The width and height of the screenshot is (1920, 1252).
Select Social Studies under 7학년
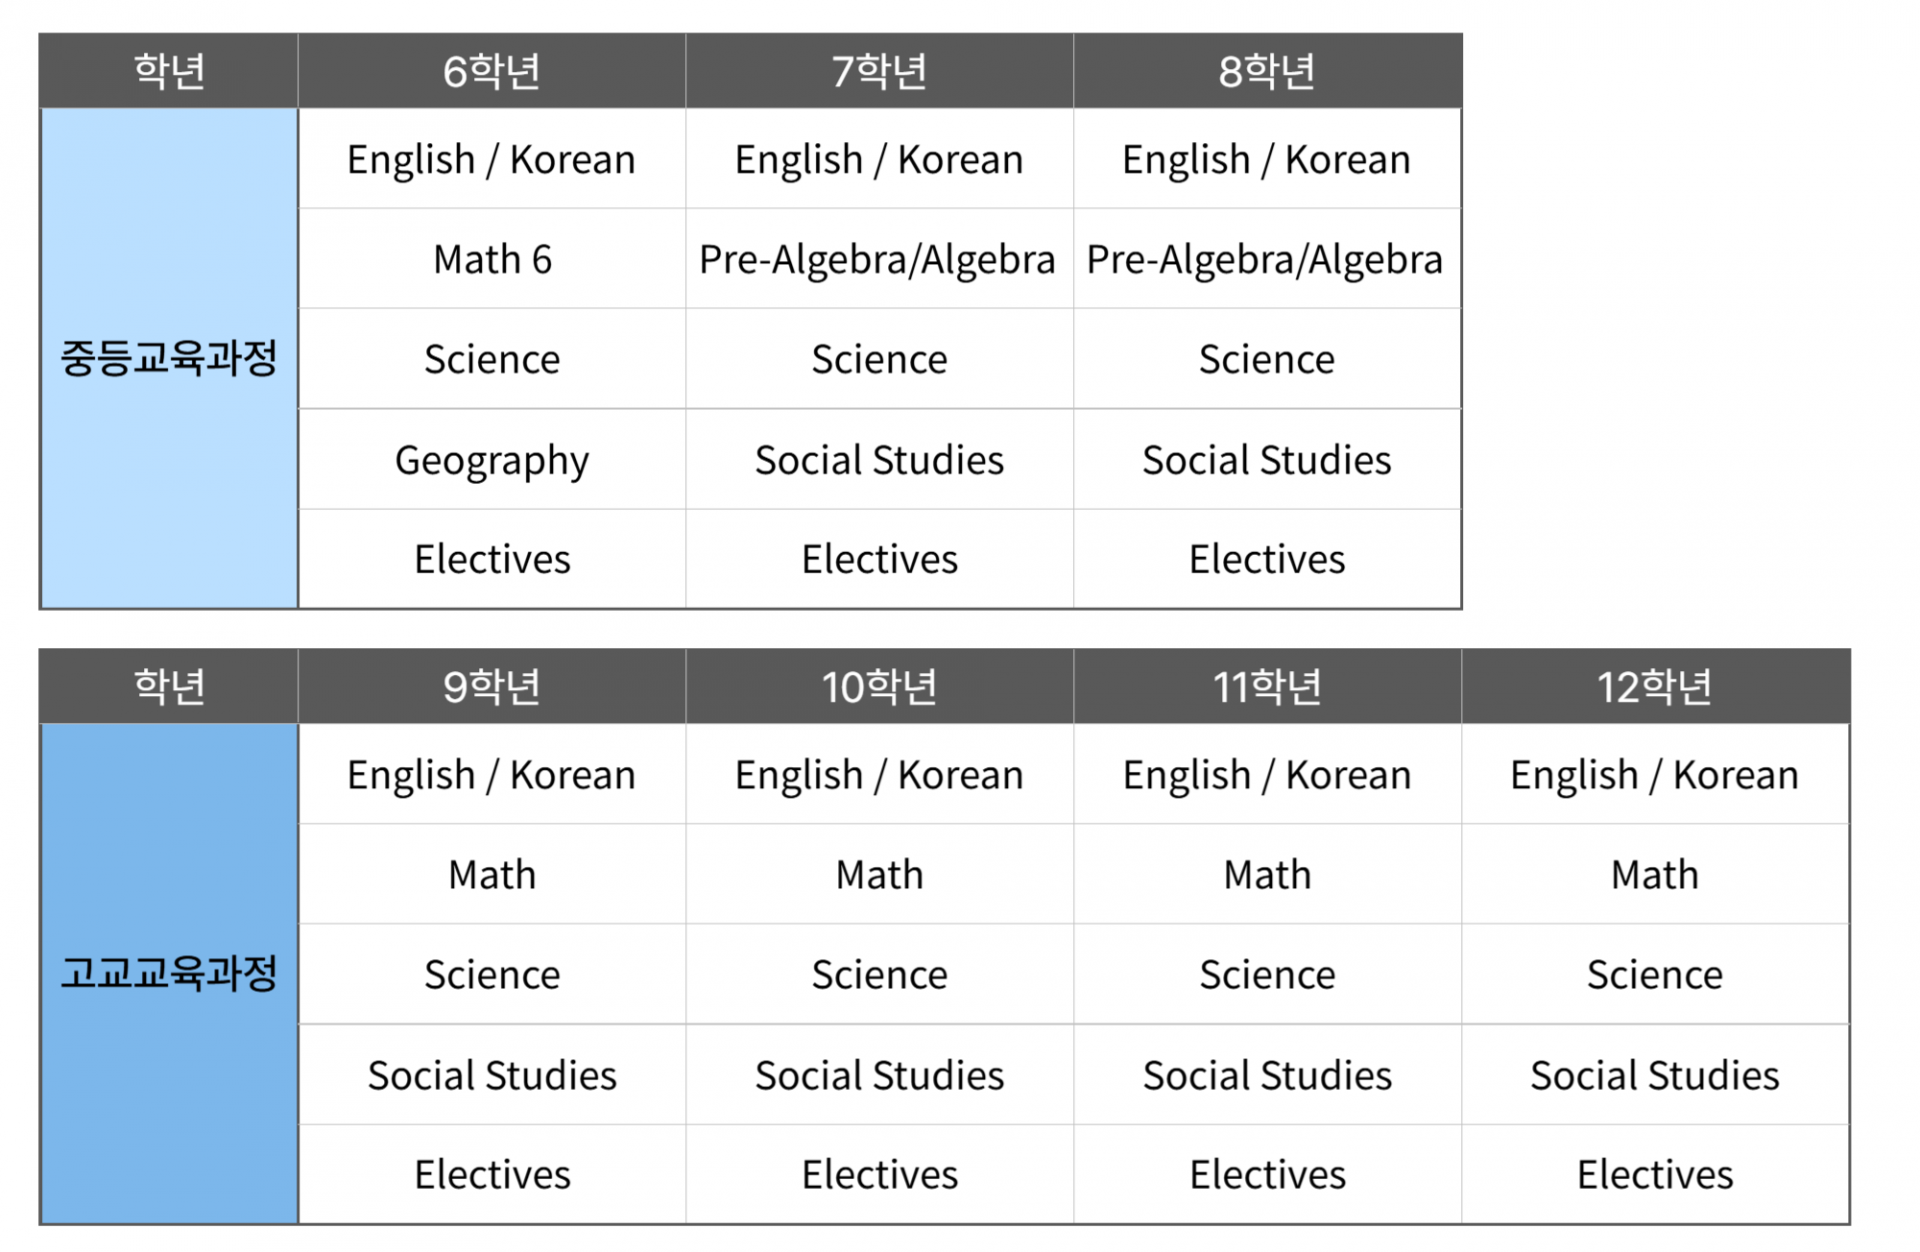pos(879,460)
